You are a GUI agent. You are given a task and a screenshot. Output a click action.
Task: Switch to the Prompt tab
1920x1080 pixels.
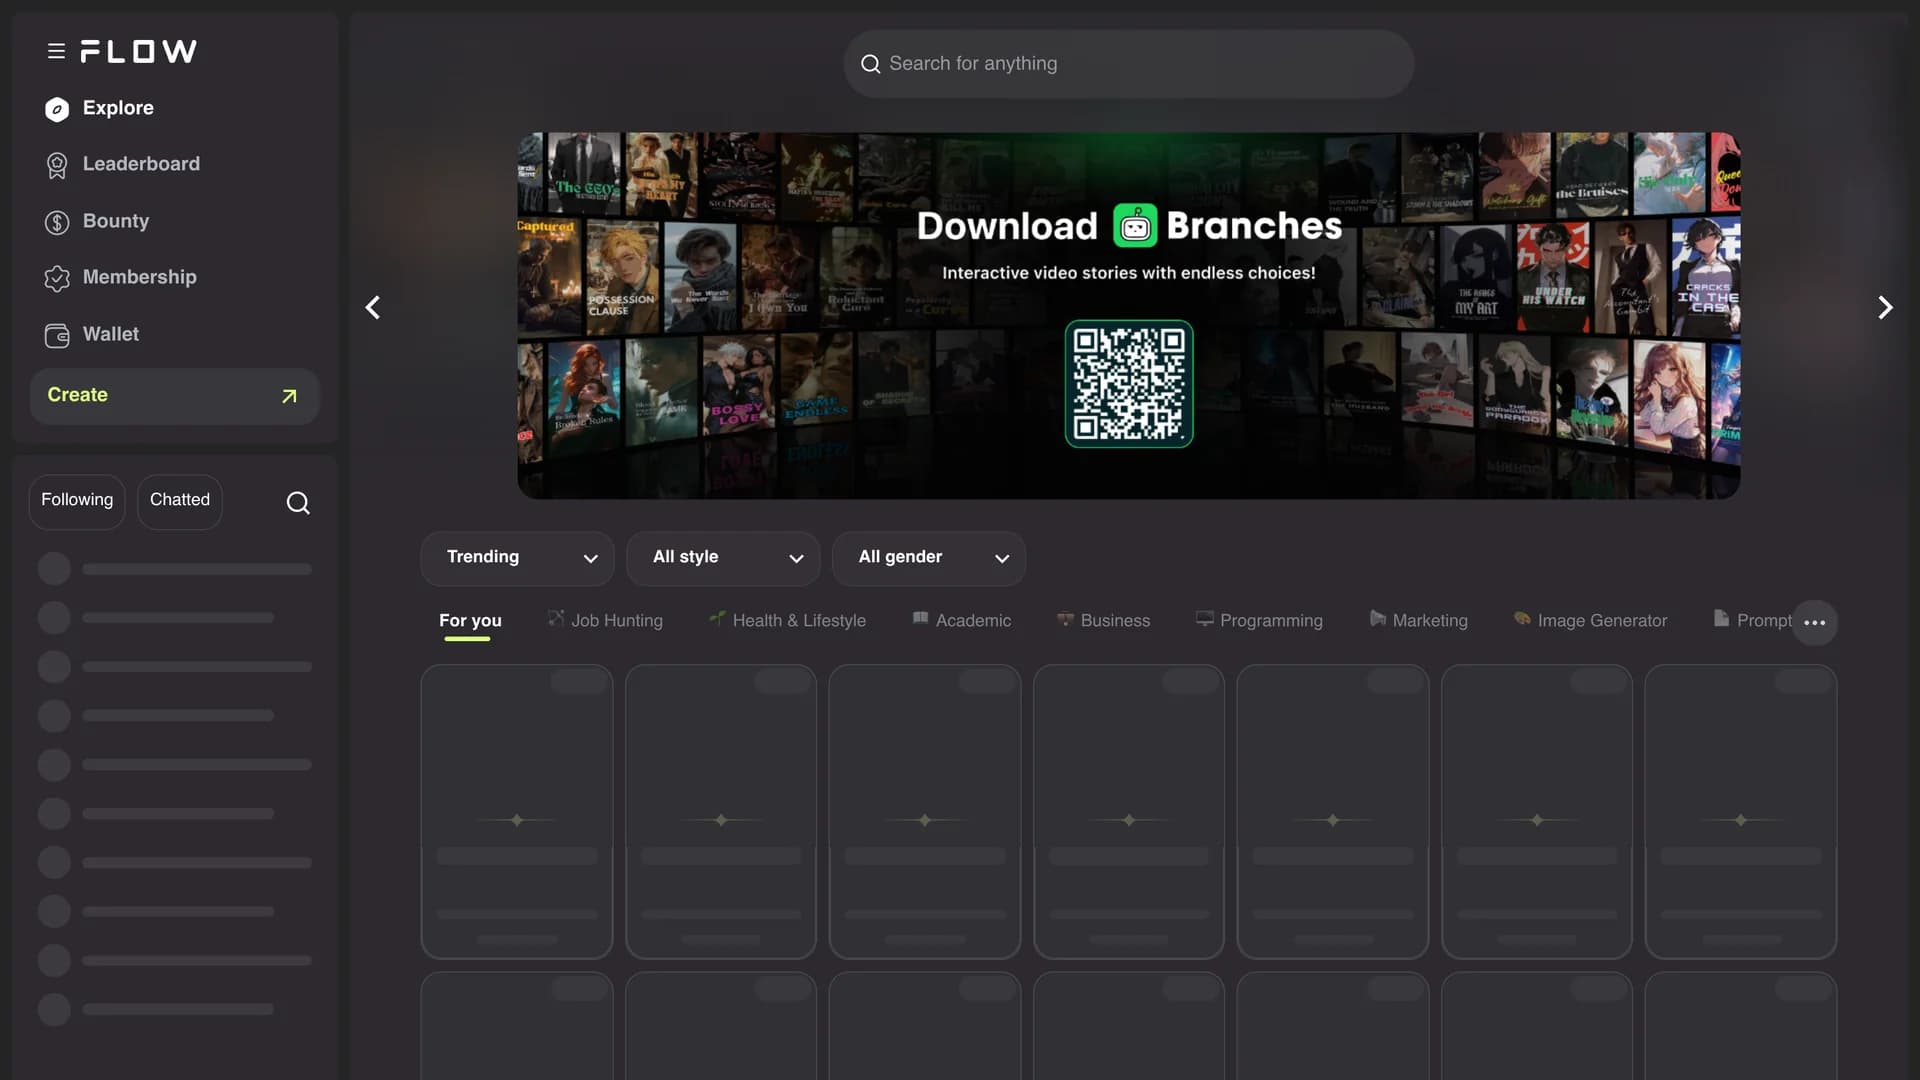(x=1752, y=621)
